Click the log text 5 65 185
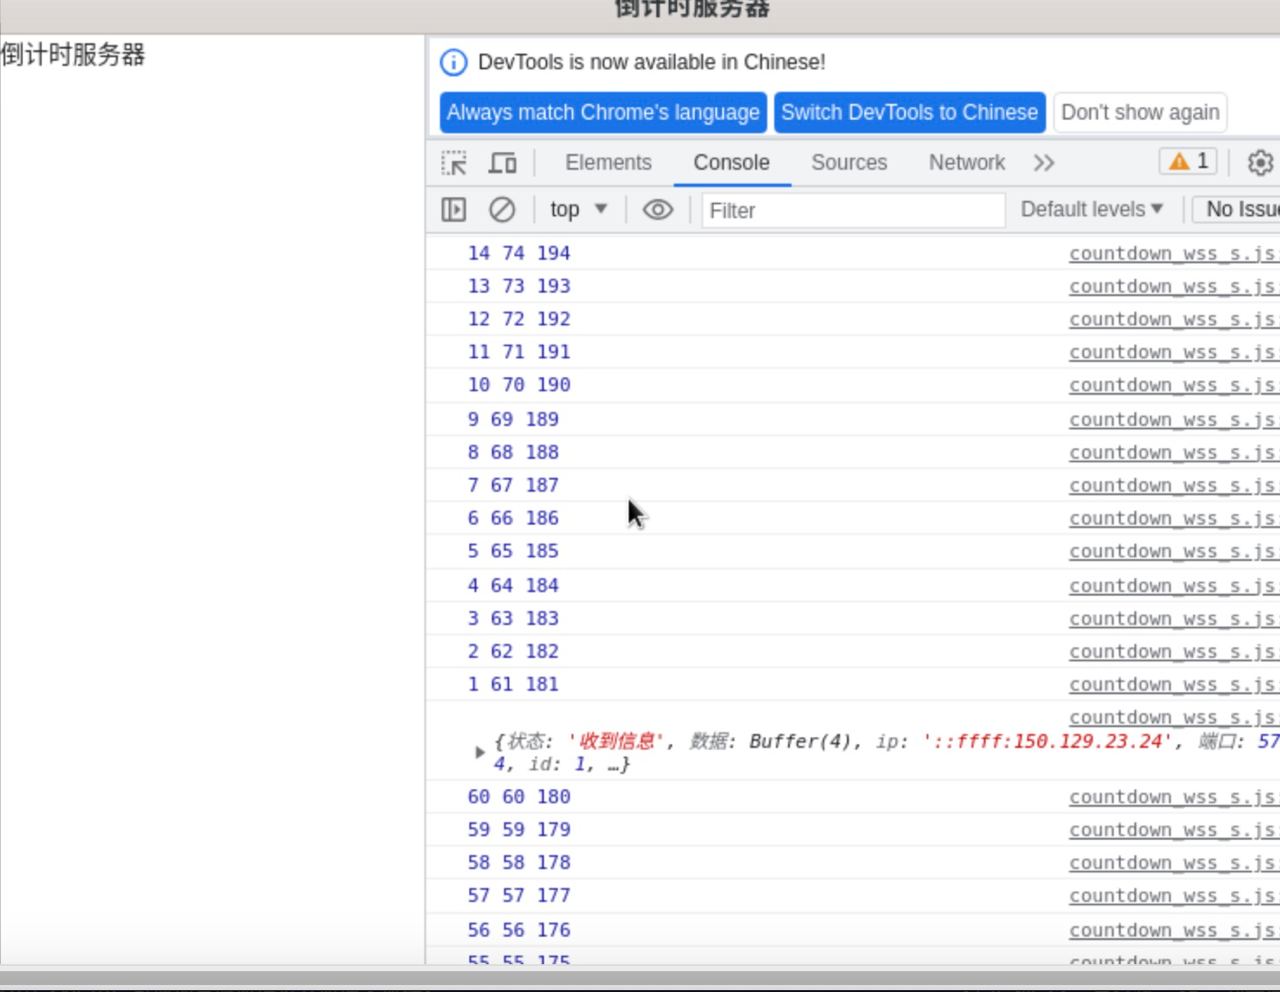This screenshot has height=992, width=1280. click(513, 551)
